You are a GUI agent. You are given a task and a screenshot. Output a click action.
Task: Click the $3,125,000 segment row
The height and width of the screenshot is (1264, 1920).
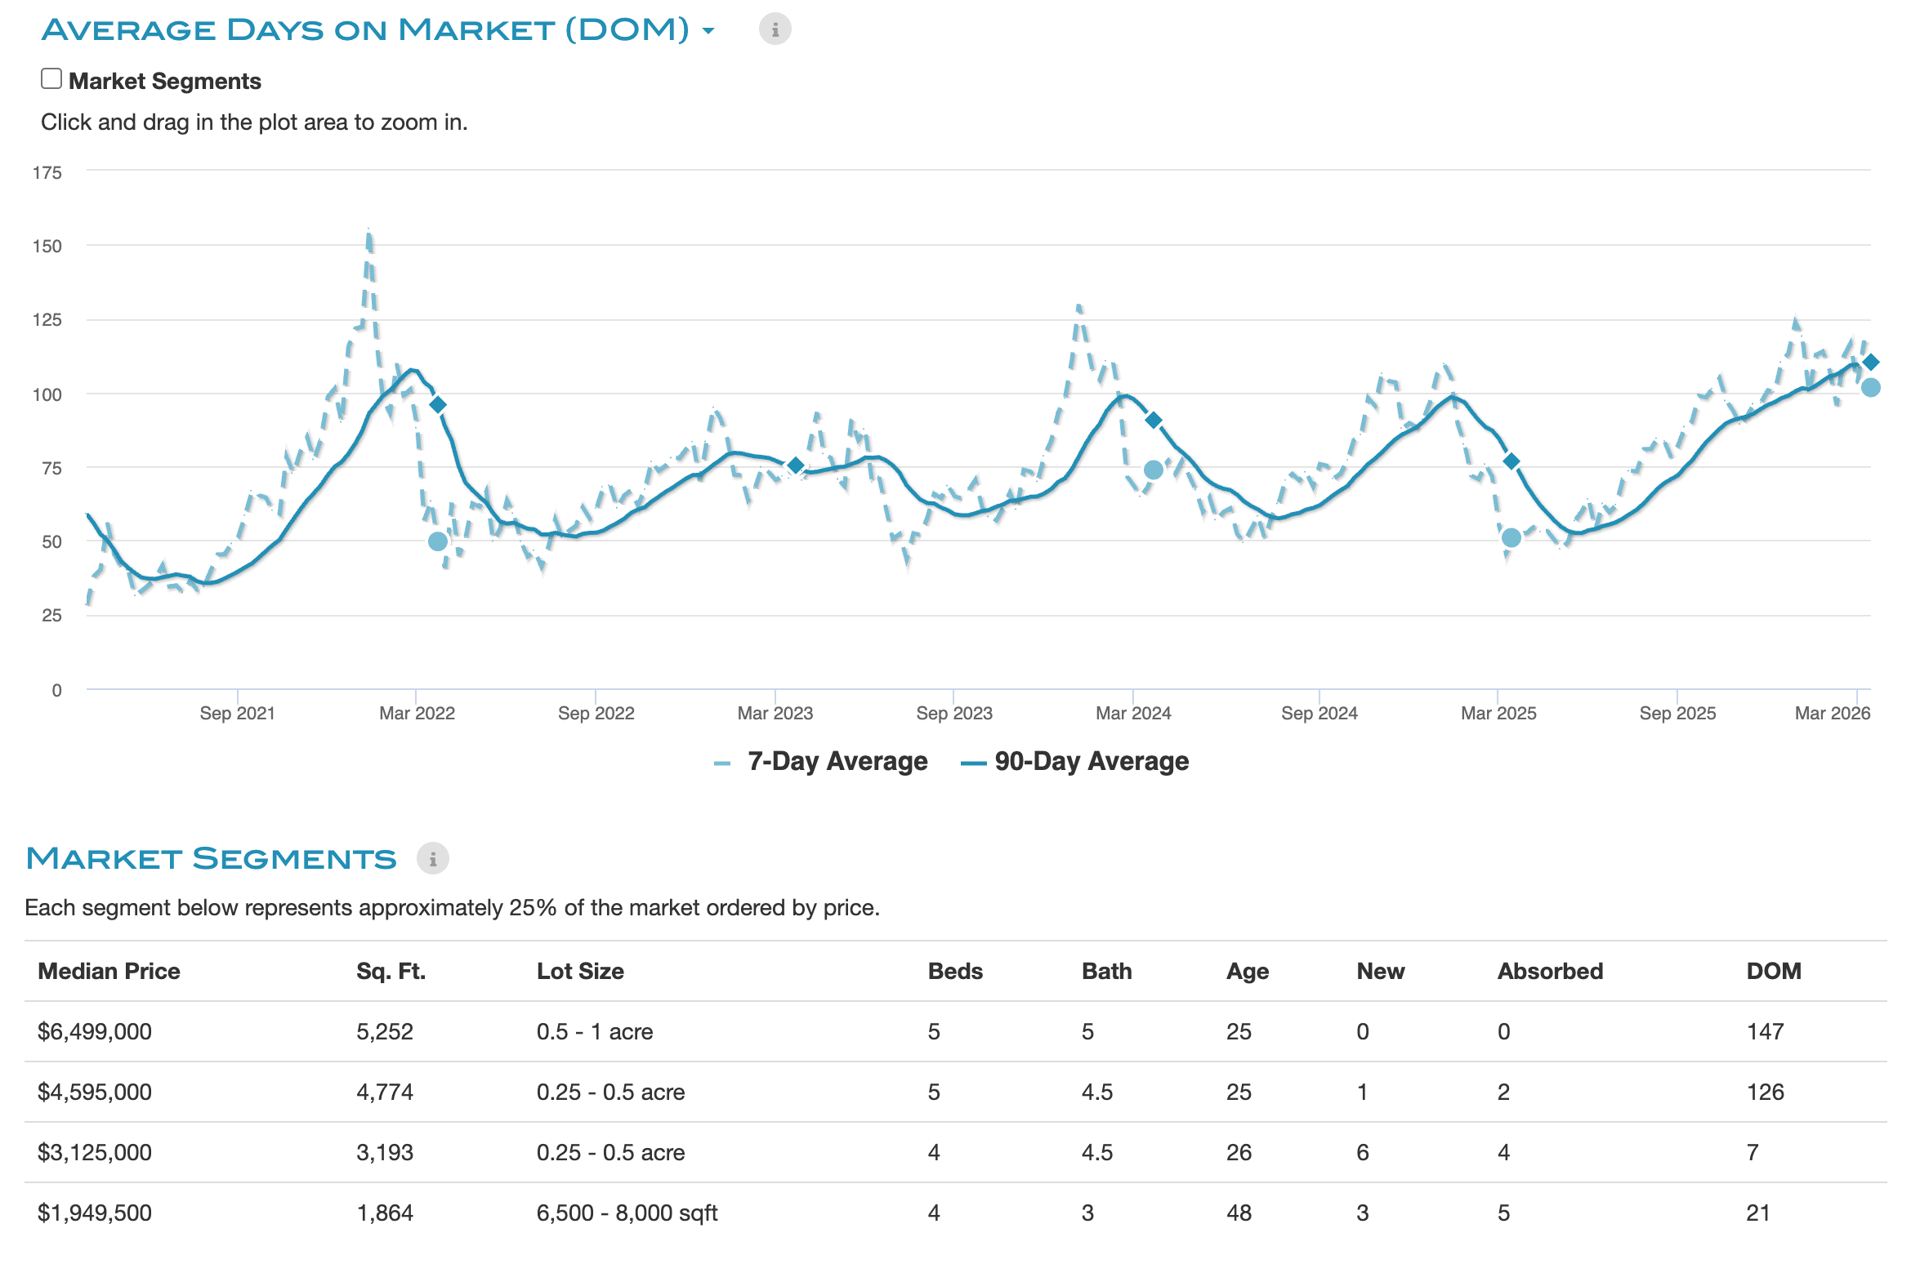coord(95,1153)
